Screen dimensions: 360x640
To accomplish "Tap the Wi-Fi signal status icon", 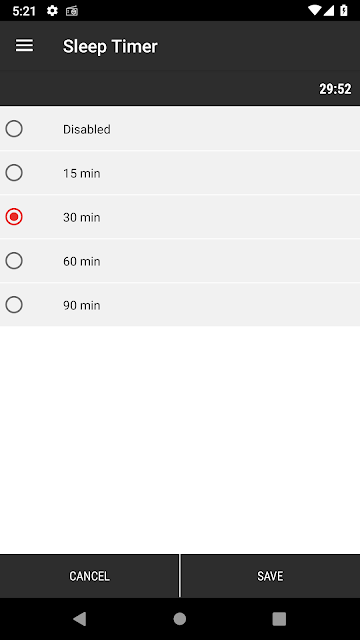I will (314, 11).
